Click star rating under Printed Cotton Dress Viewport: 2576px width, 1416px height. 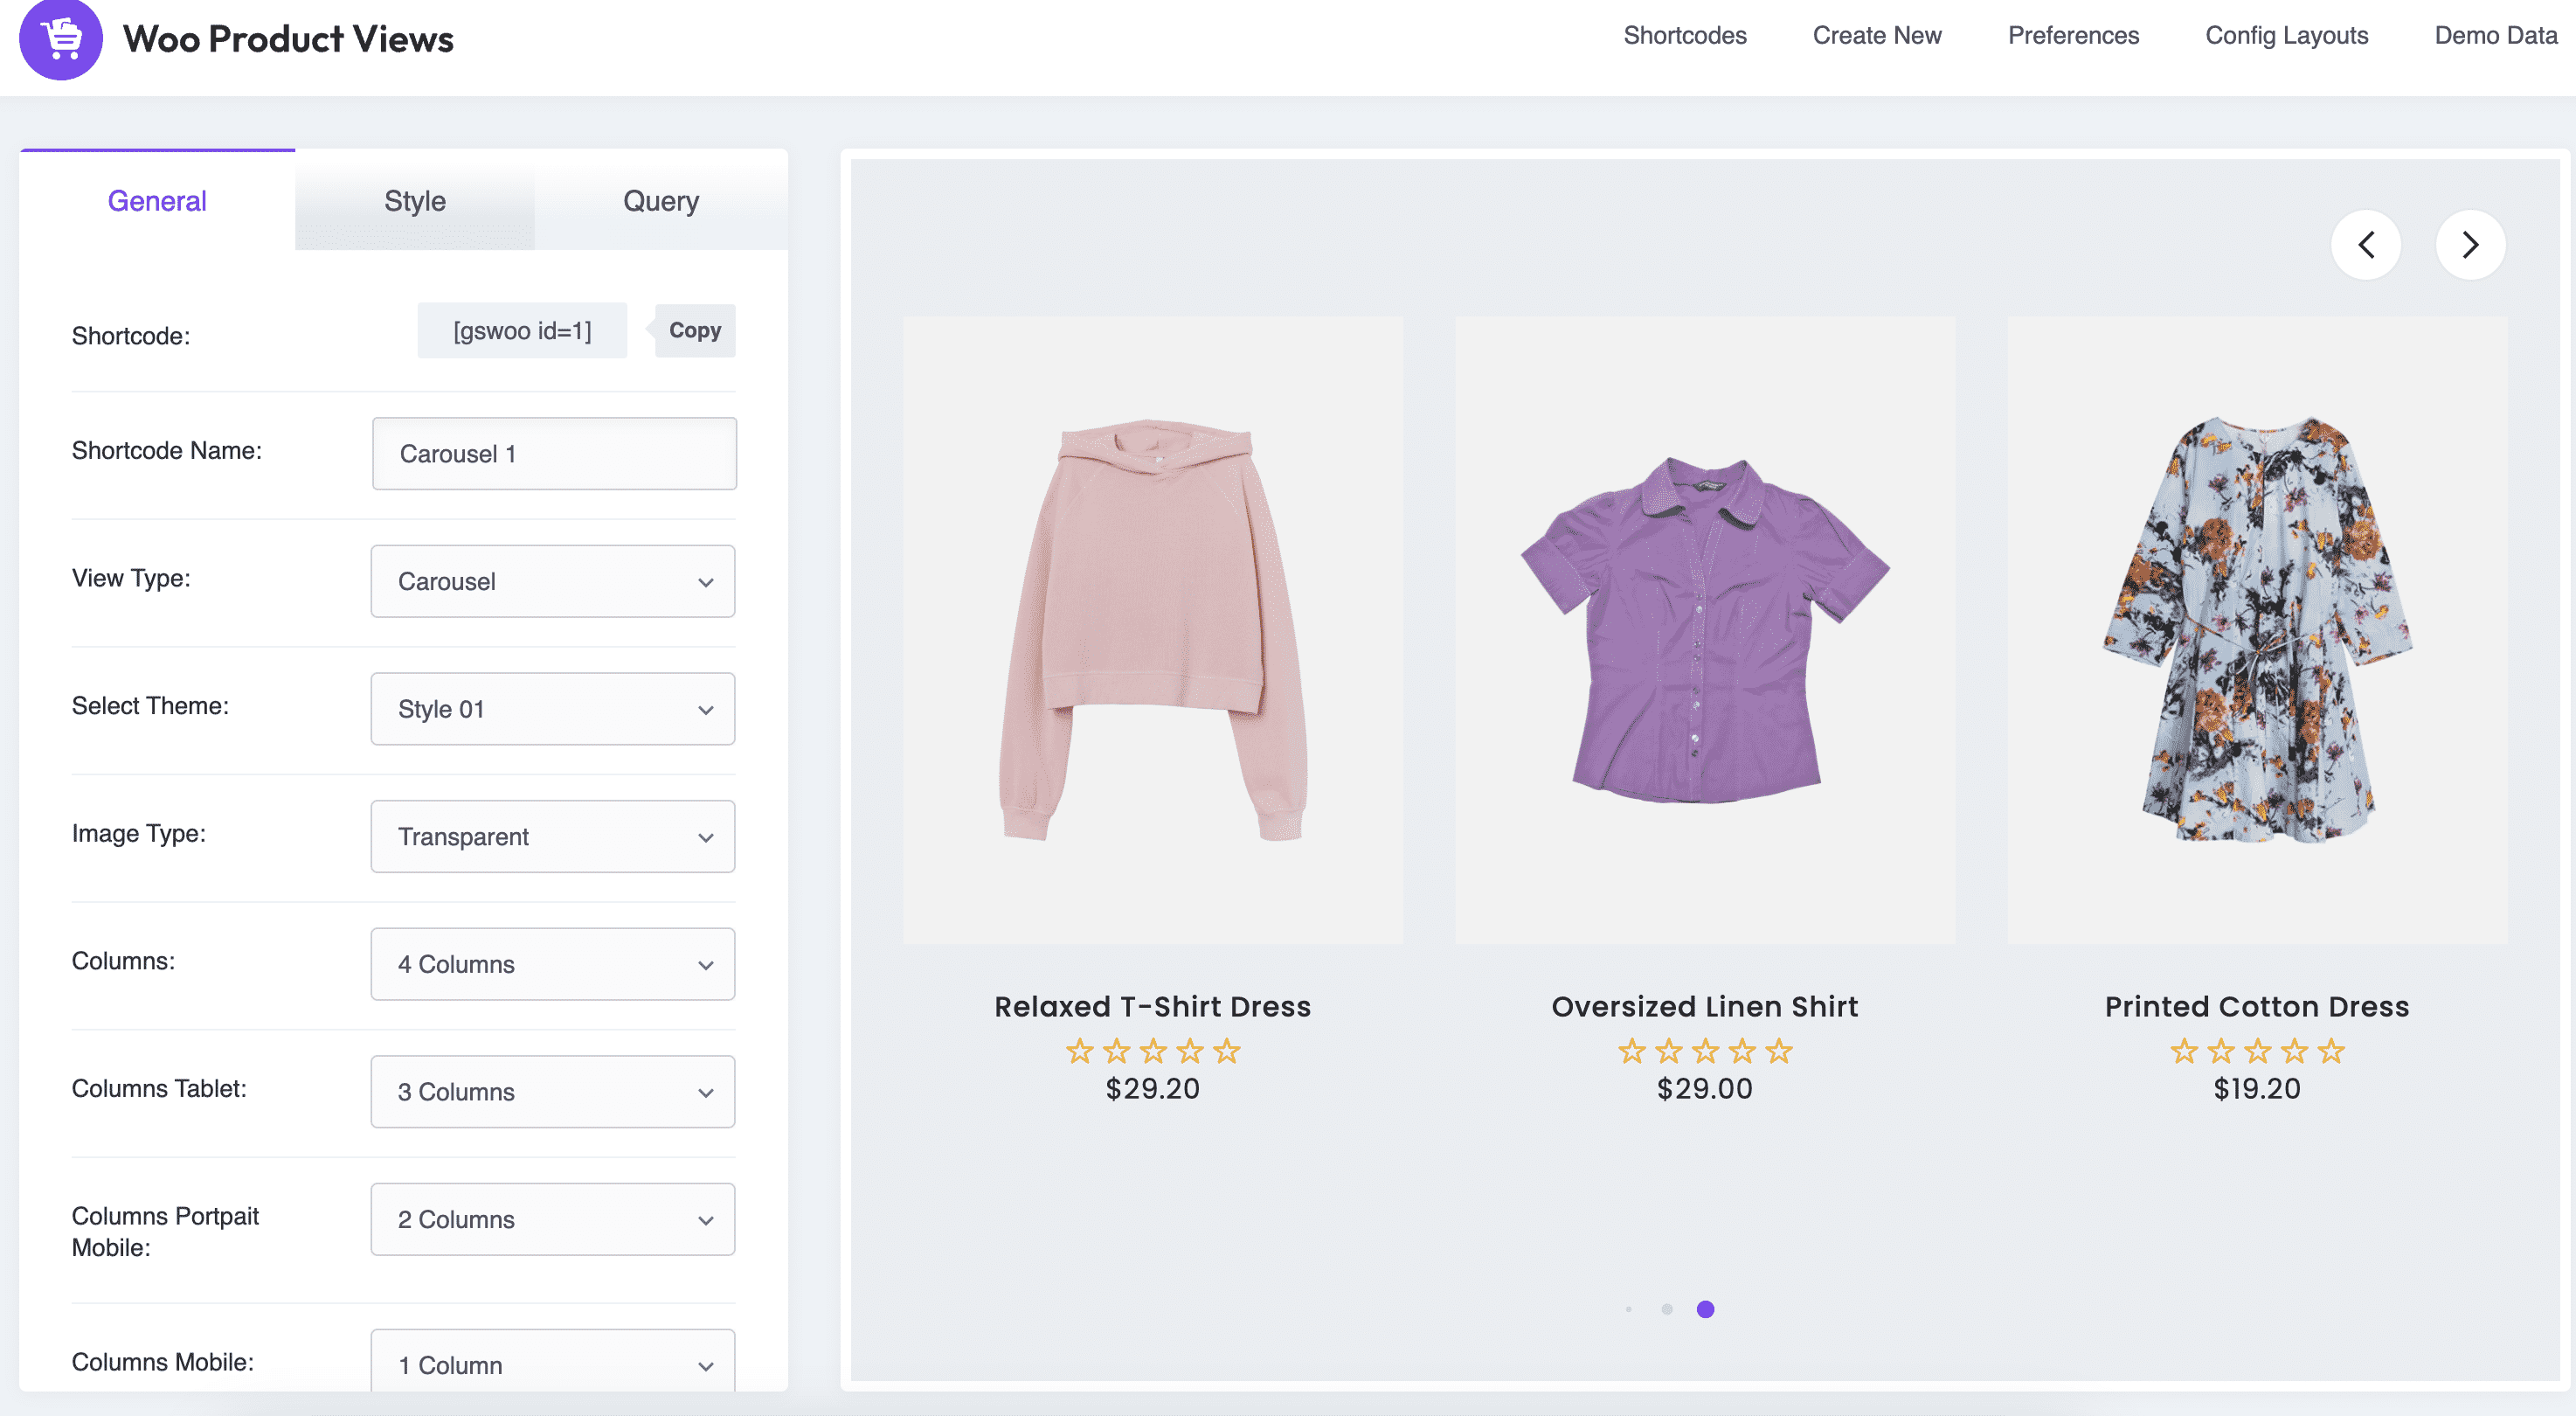(x=2257, y=1051)
